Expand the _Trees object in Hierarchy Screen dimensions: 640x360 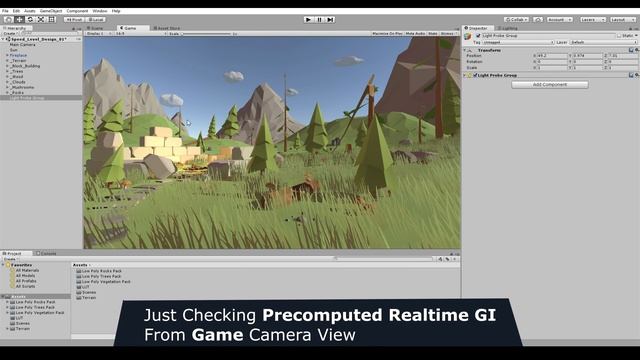coord(7,71)
